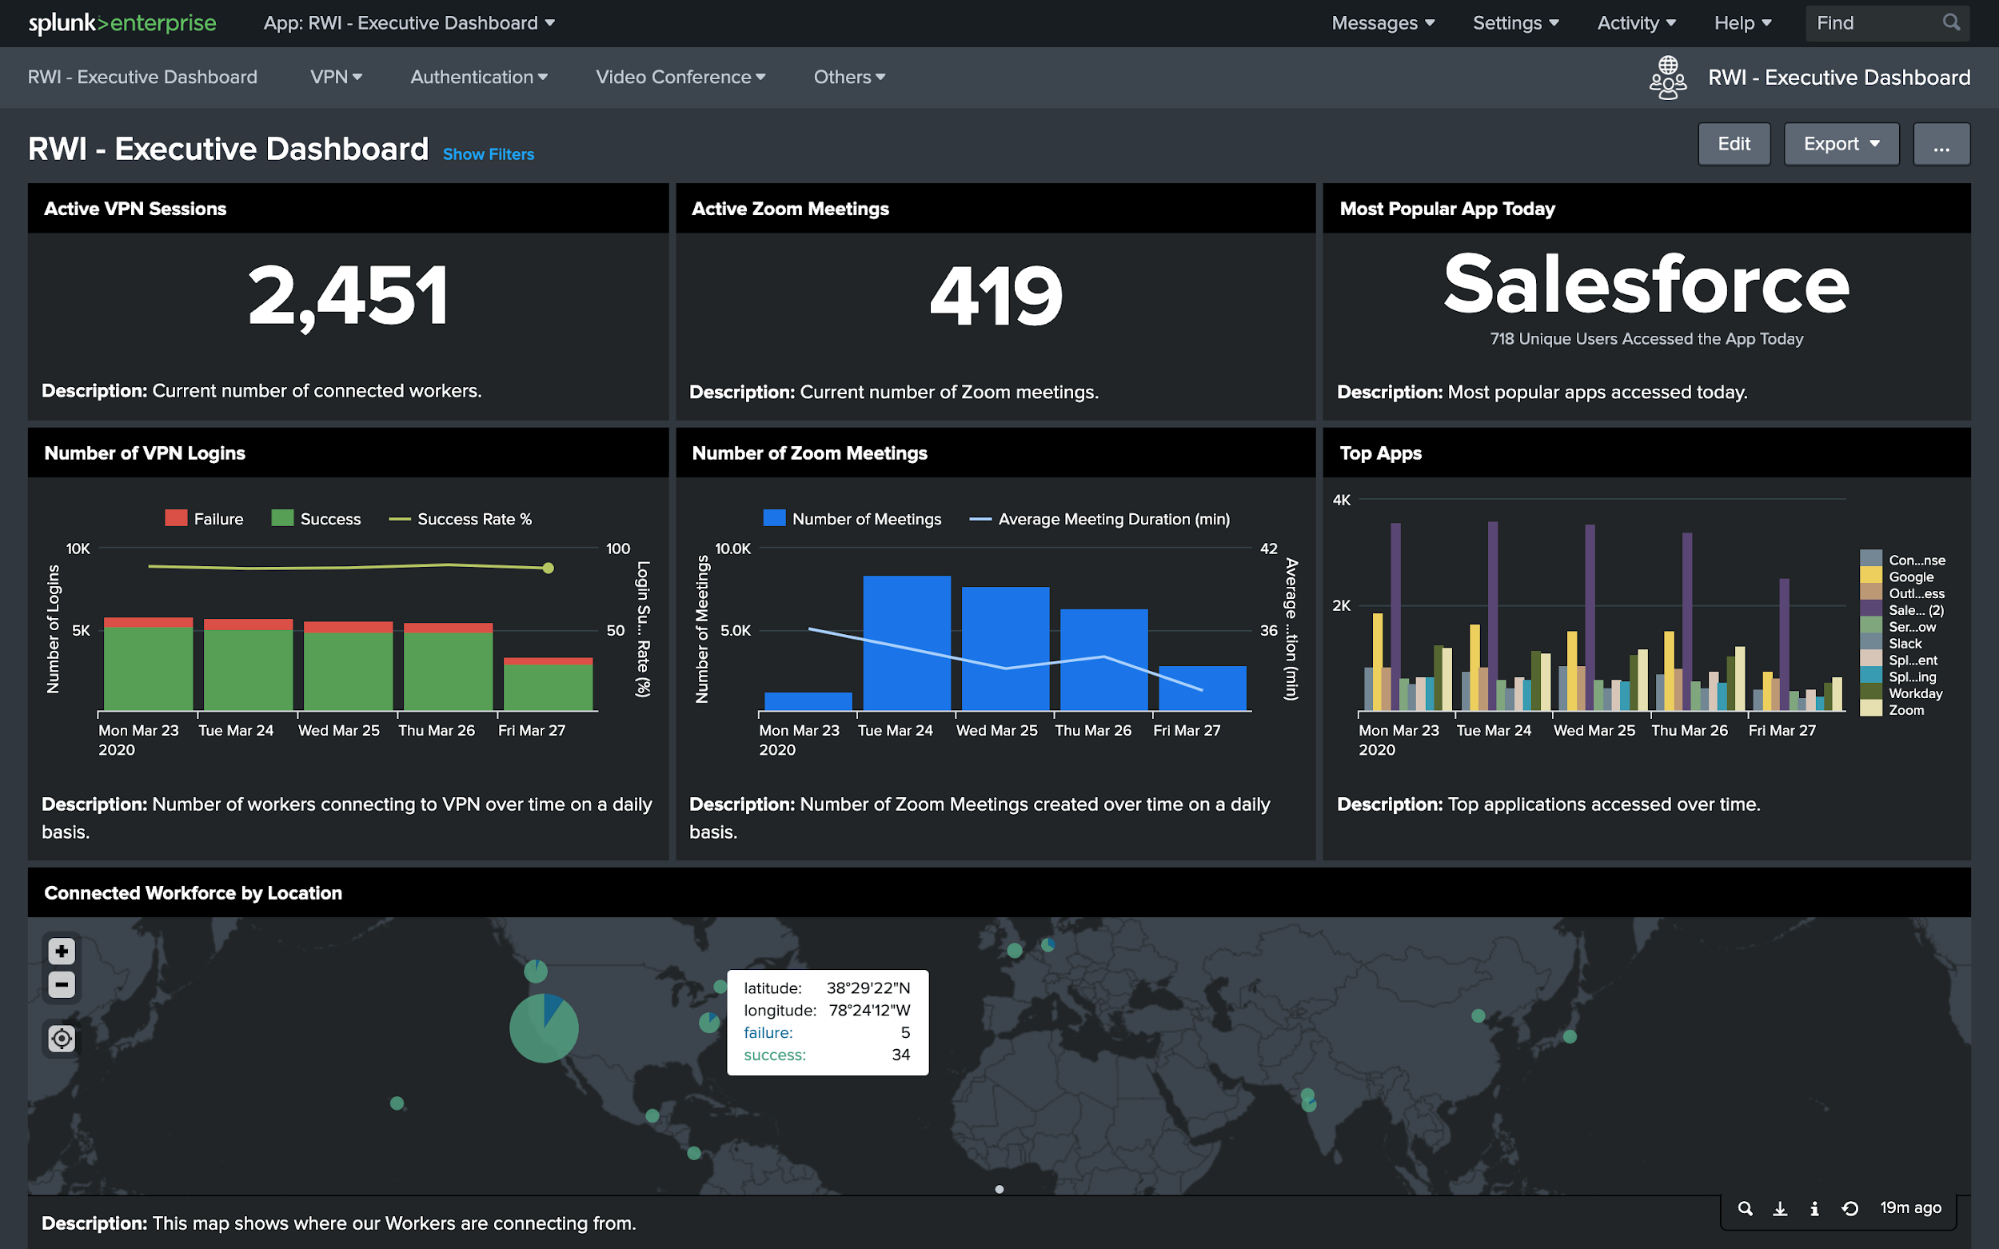Image resolution: width=1999 pixels, height=1249 pixels.
Task: Click the map recenter/compass icon
Action: [60, 1037]
